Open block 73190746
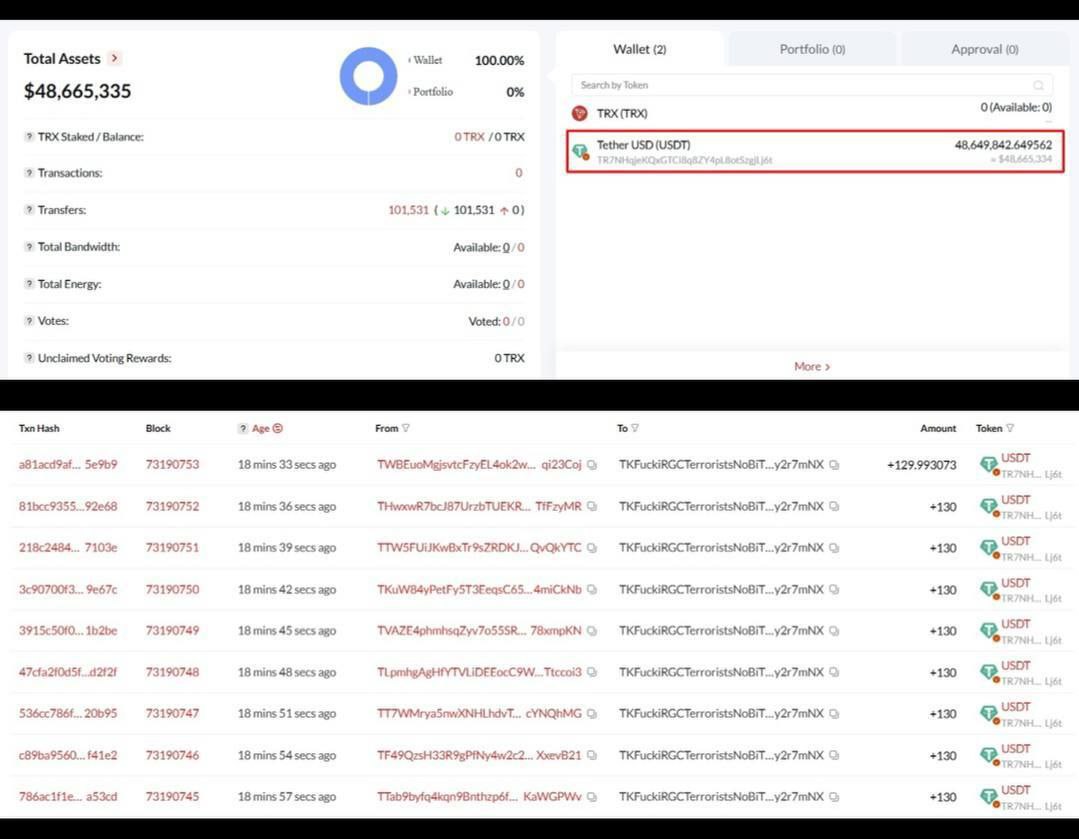 click(x=172, y=755)
